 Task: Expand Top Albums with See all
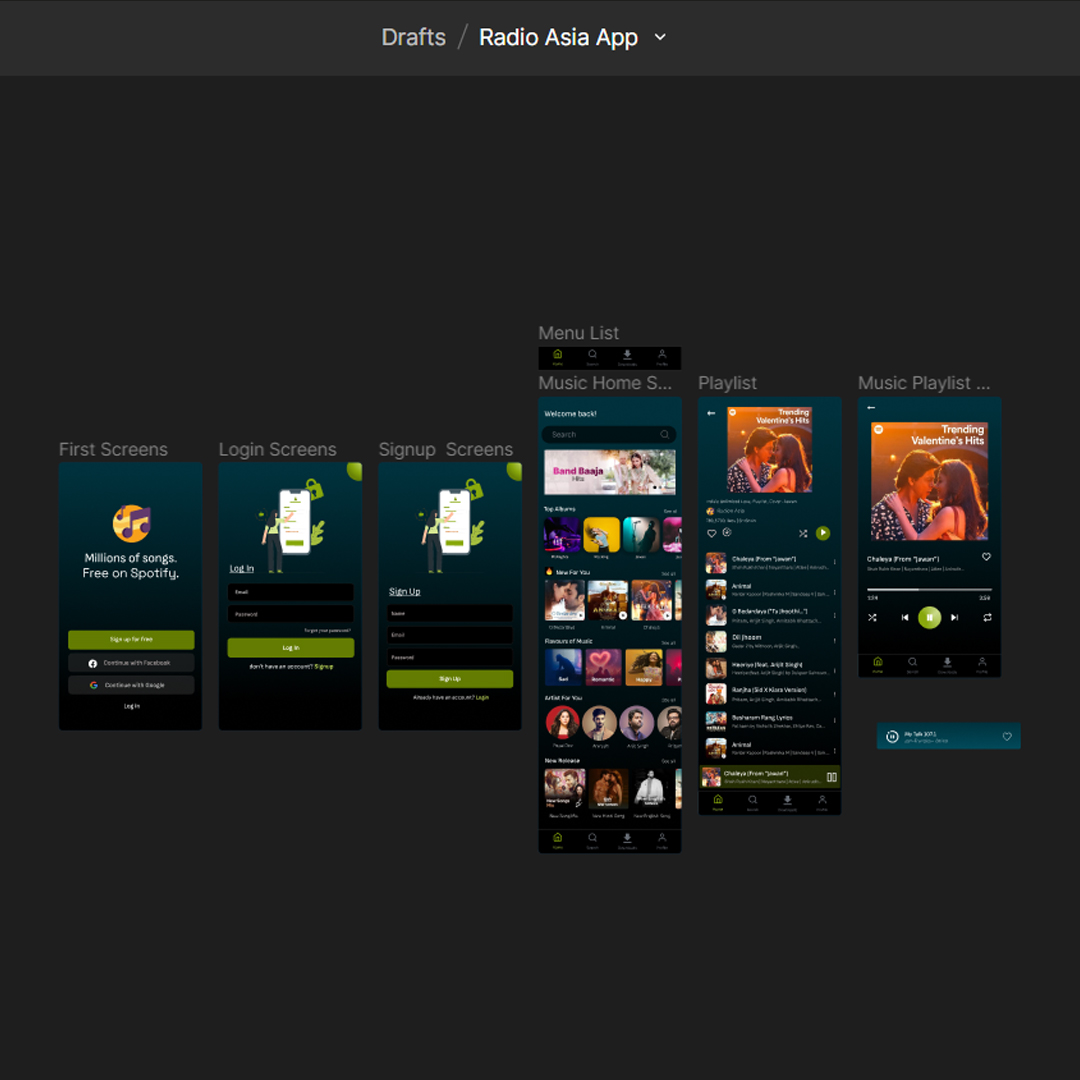[670, 510]
